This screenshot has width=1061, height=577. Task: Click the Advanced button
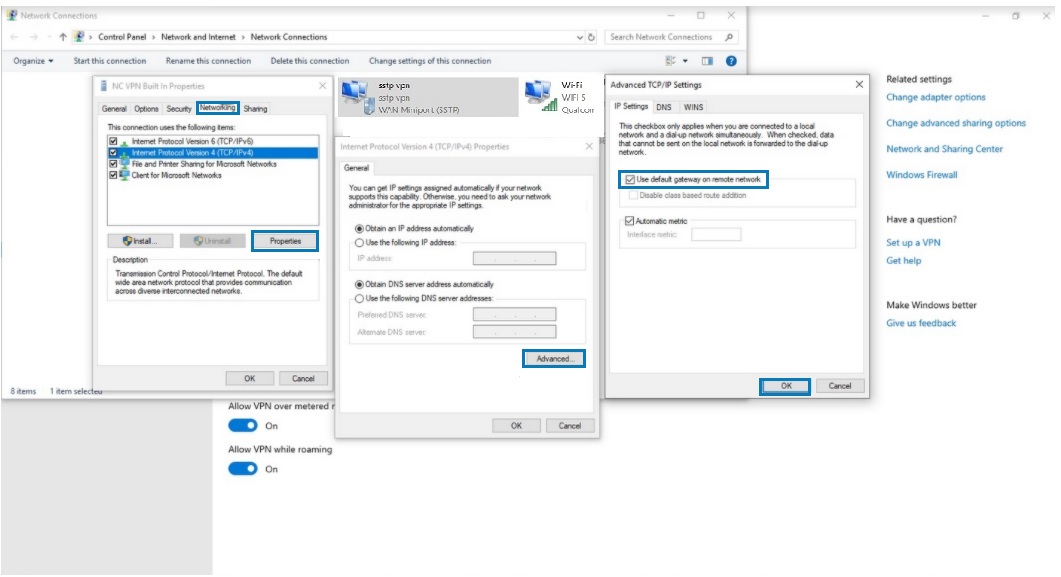coord(554,359)
